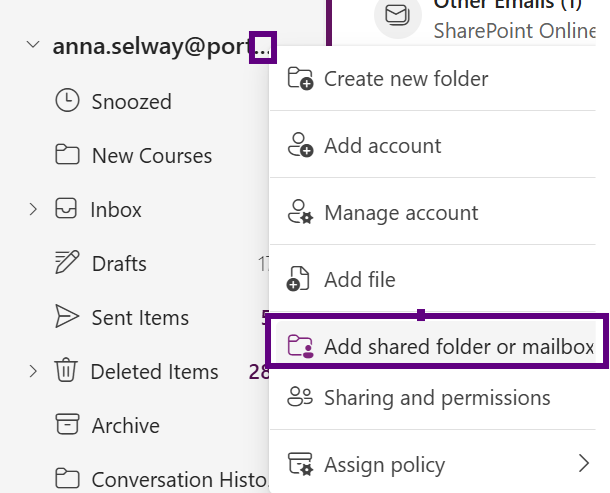Open Sharing and permissions

(x=436, y=398)
